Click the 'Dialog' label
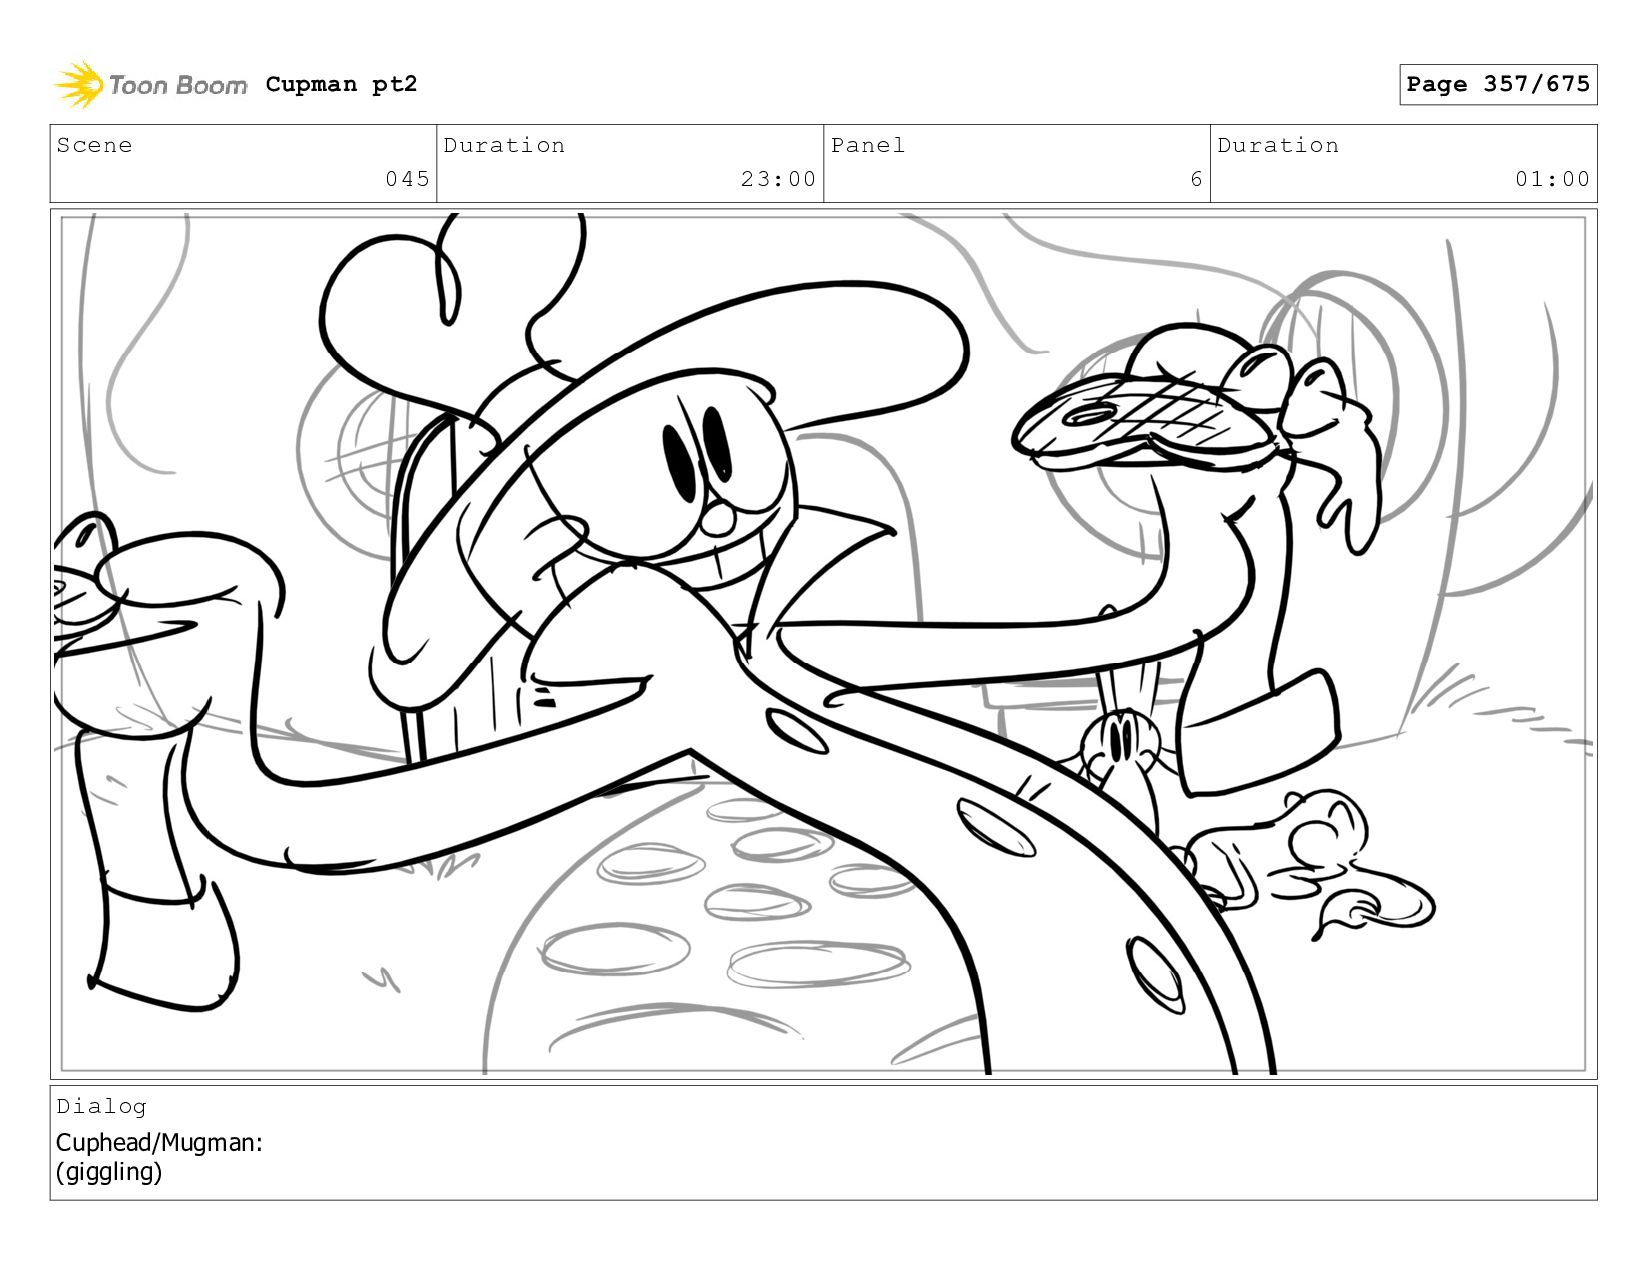The height and width of the screenshot is (1275, 1650). (x=101, y=1106)
